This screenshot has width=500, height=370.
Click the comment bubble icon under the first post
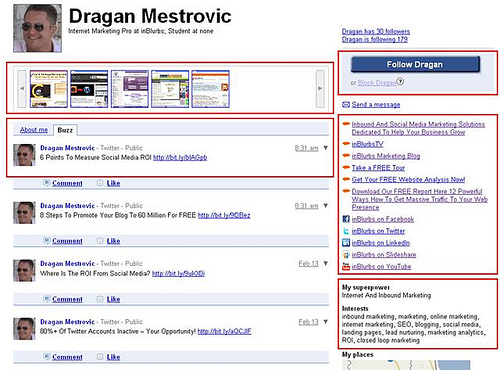(x=47, y=183)
